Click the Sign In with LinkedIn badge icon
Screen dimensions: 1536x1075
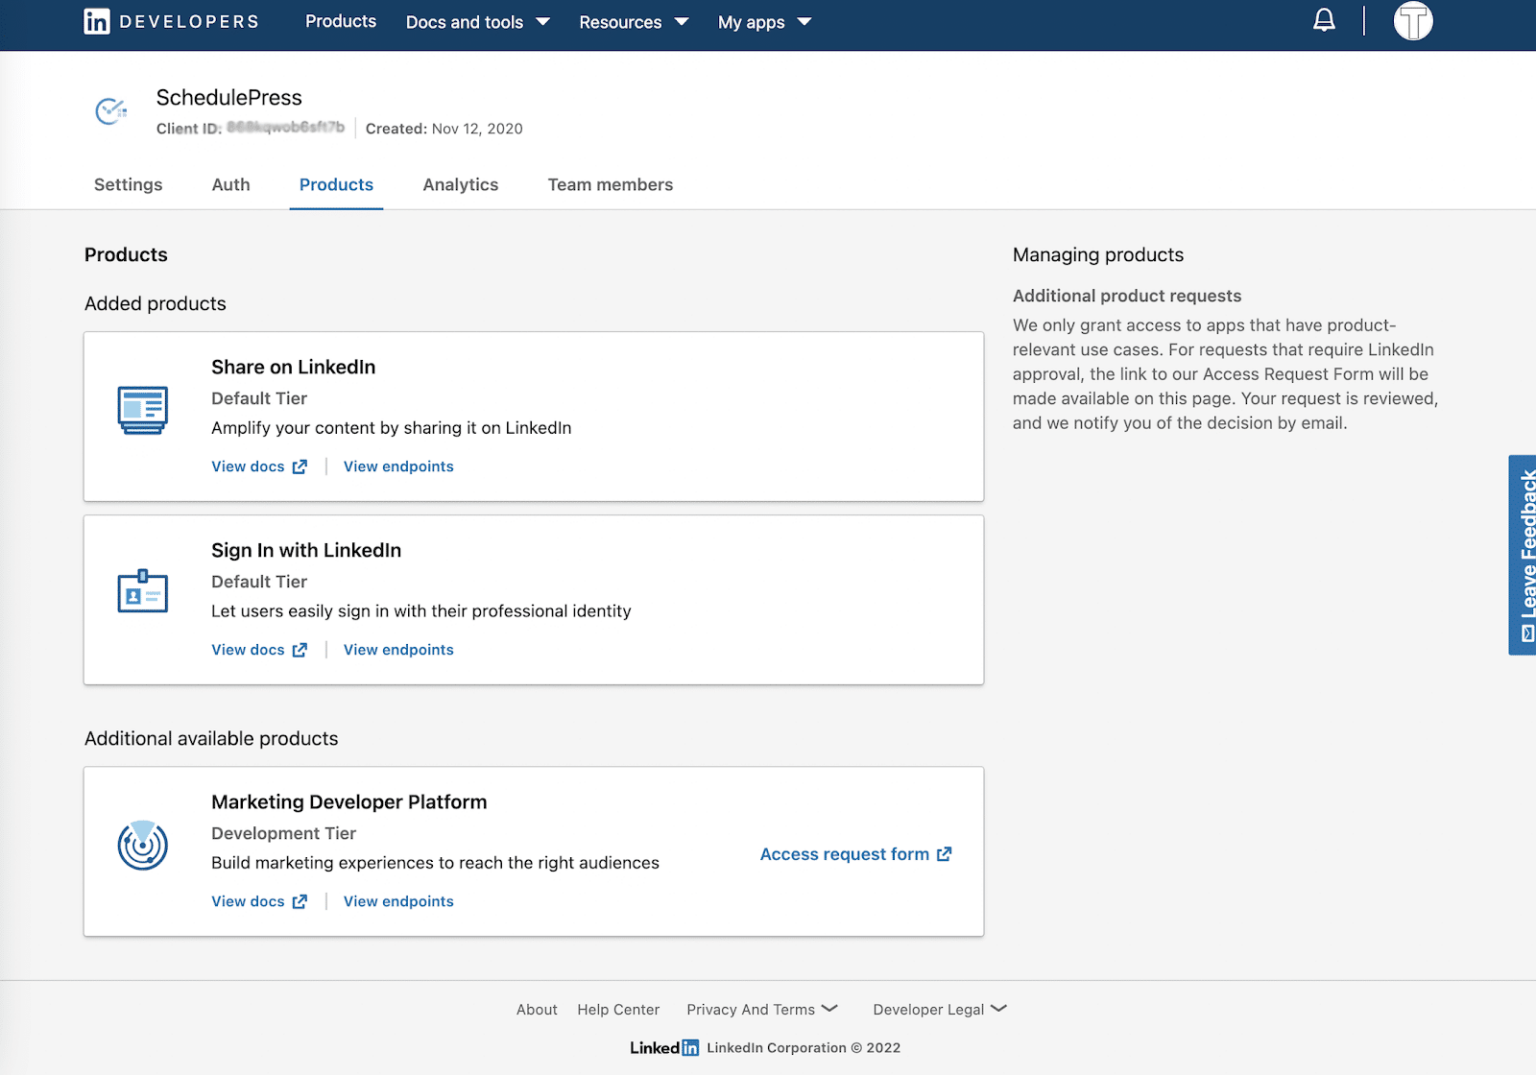point(142,592)
